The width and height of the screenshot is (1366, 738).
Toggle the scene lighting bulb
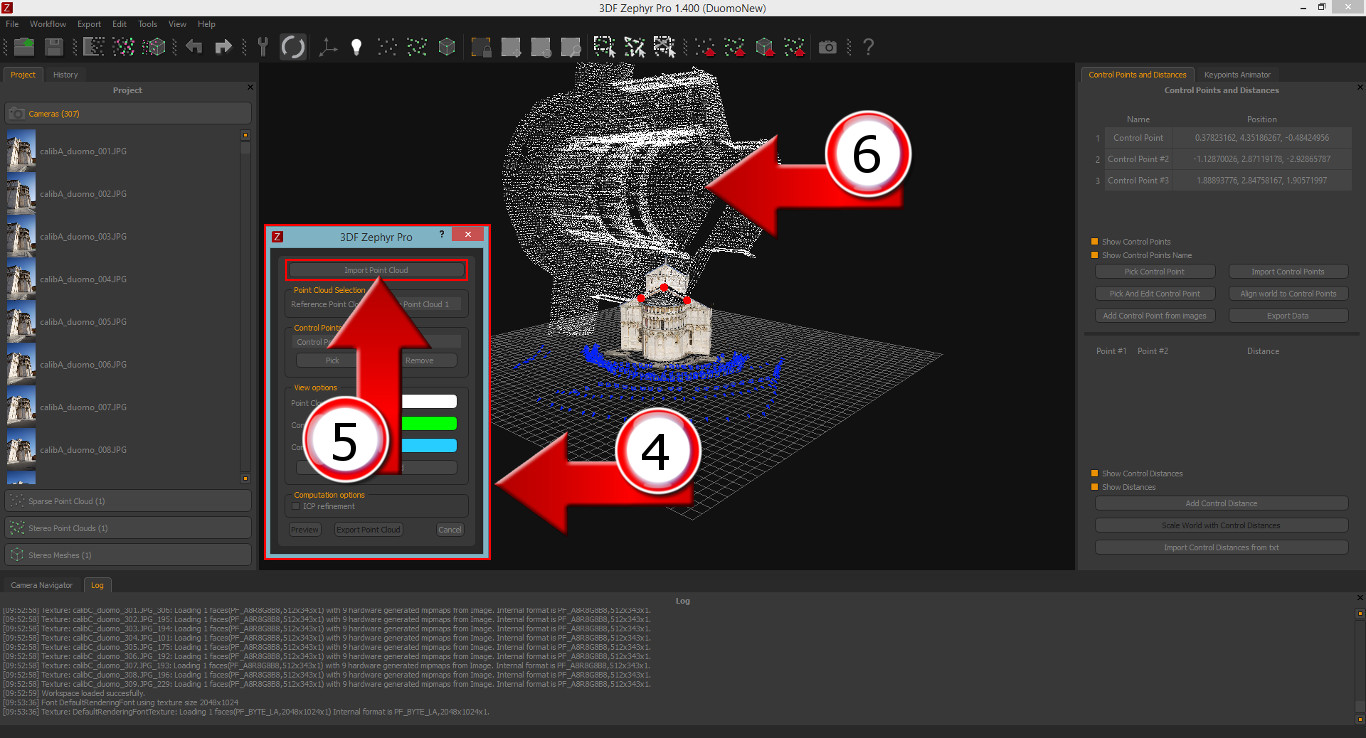(x=357, y=46)
